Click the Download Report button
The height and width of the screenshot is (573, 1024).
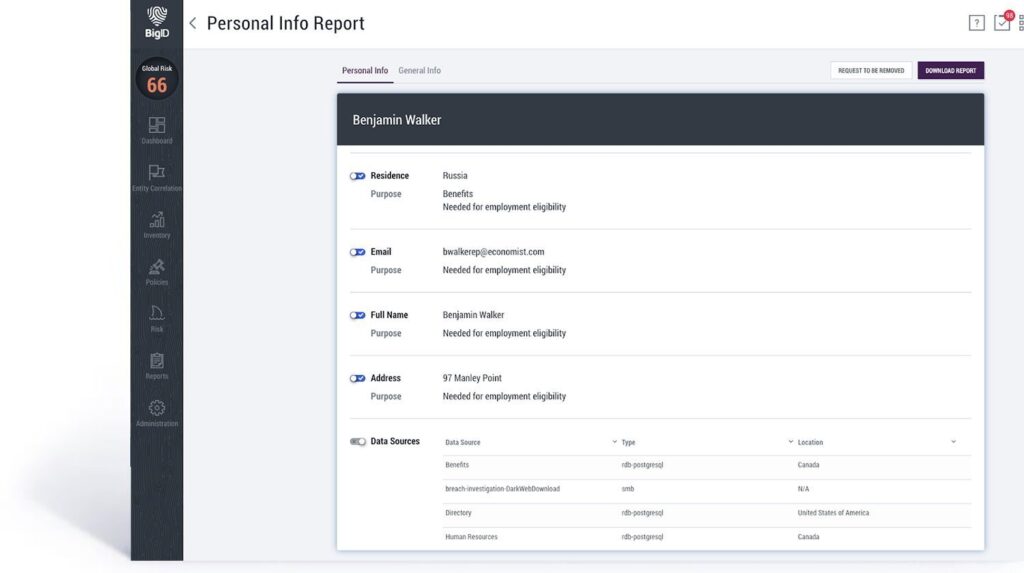click(950, 71)
